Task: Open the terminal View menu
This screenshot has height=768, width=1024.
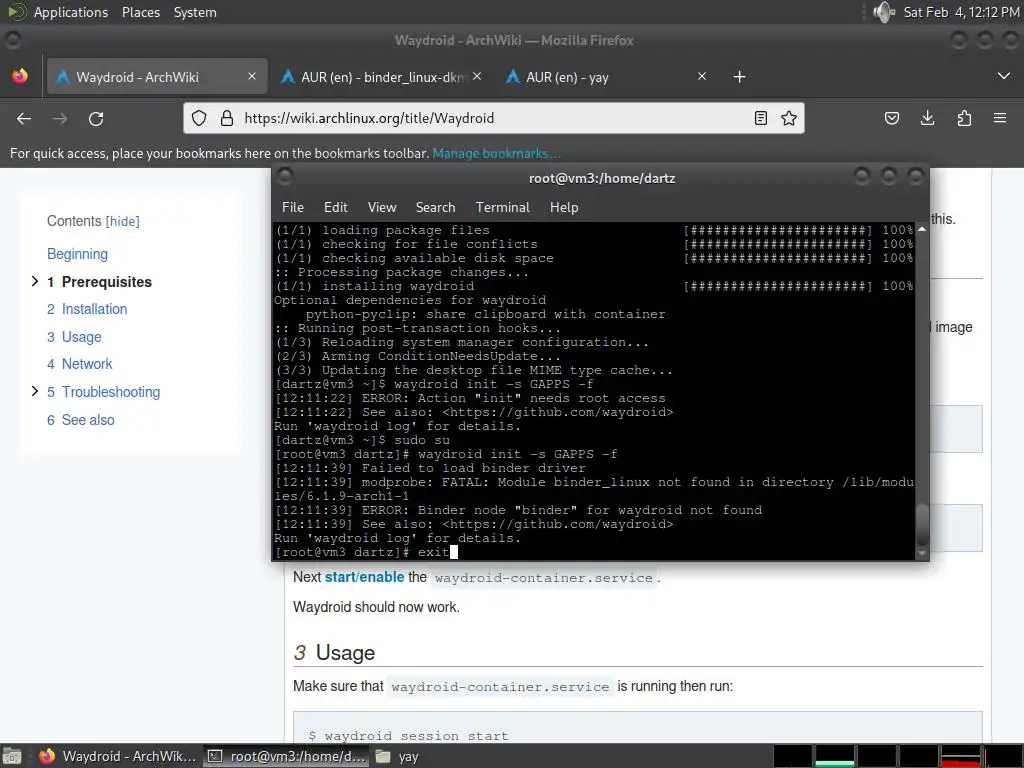Action: [382, 207]
